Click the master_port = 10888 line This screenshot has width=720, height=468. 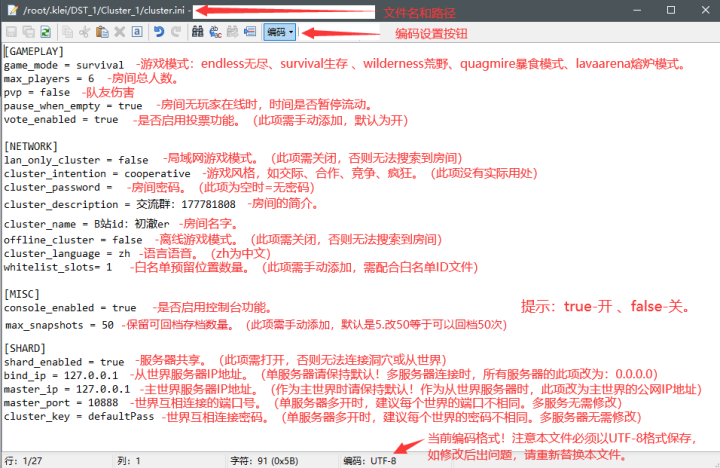(61, 403)
